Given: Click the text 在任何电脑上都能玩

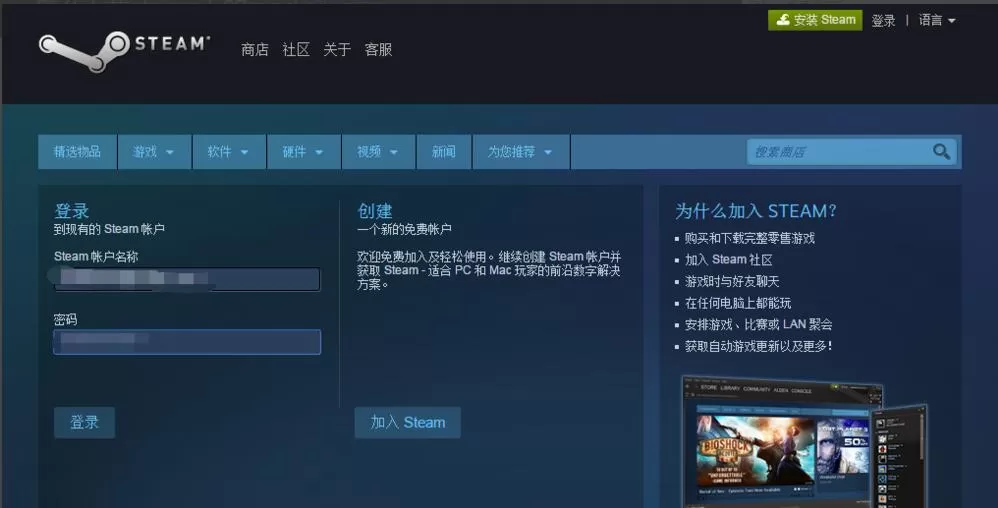Looking at the screenshot, I should [x=738, y=303].
